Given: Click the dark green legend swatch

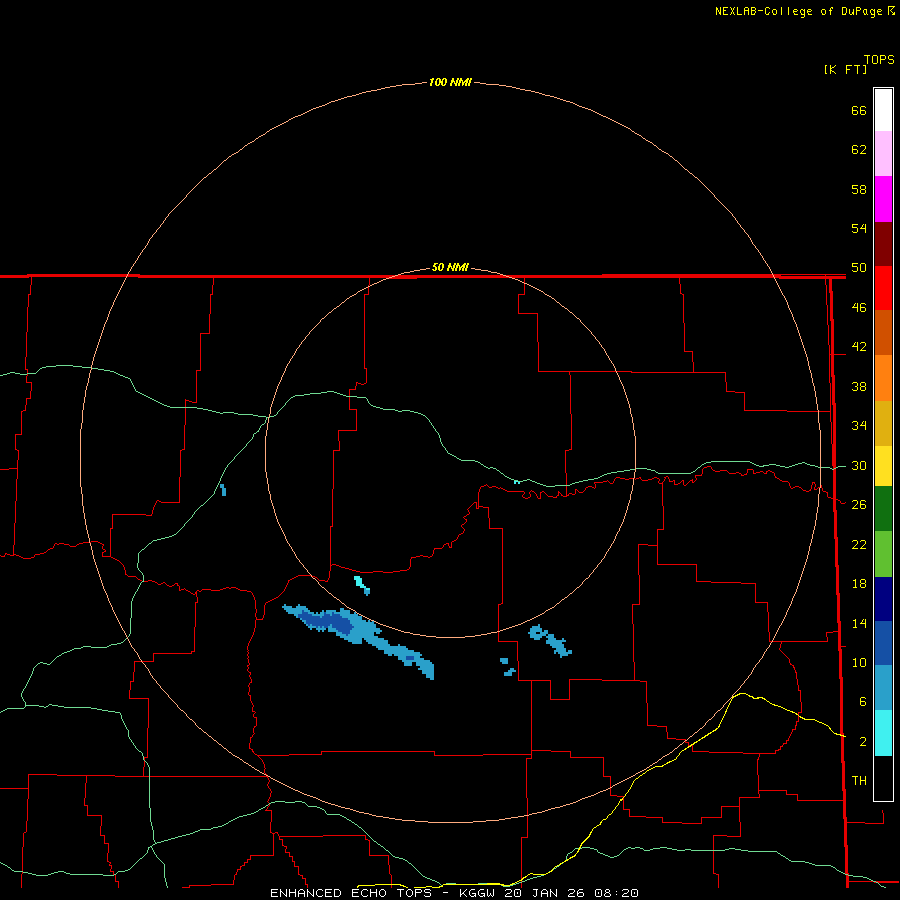Looking at the screenshot, I should tap(883, 509).
